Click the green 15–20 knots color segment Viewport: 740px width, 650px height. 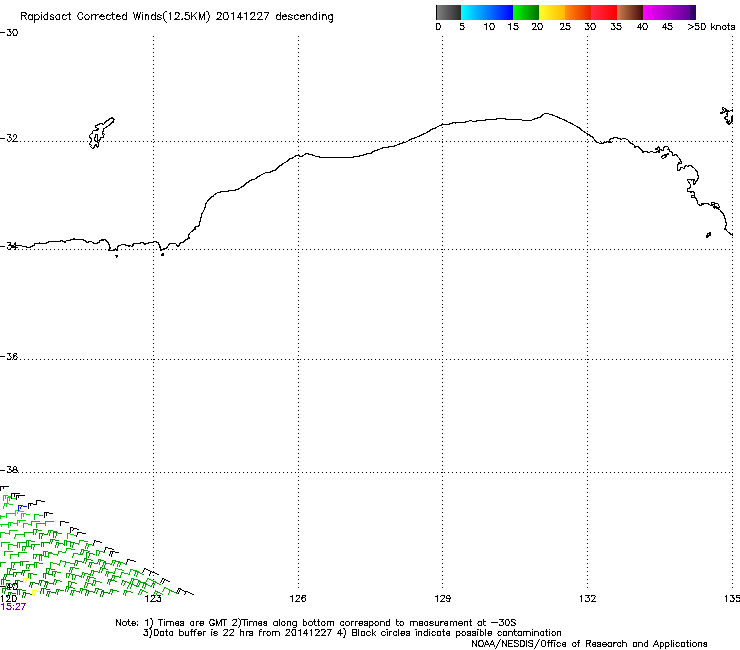click(526, 12)
